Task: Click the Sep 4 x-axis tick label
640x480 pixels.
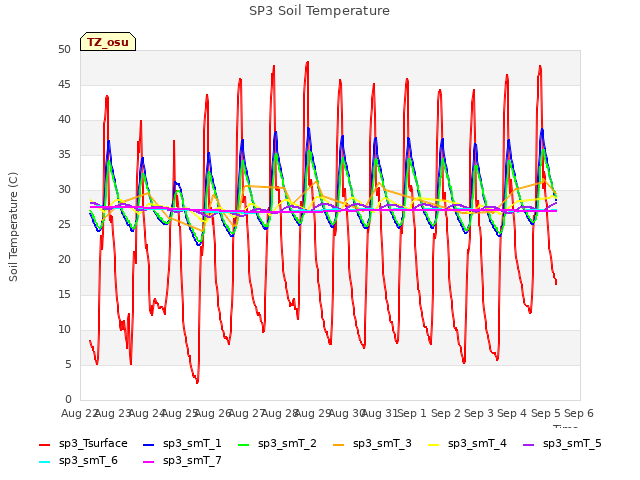Action: point(512,413)
